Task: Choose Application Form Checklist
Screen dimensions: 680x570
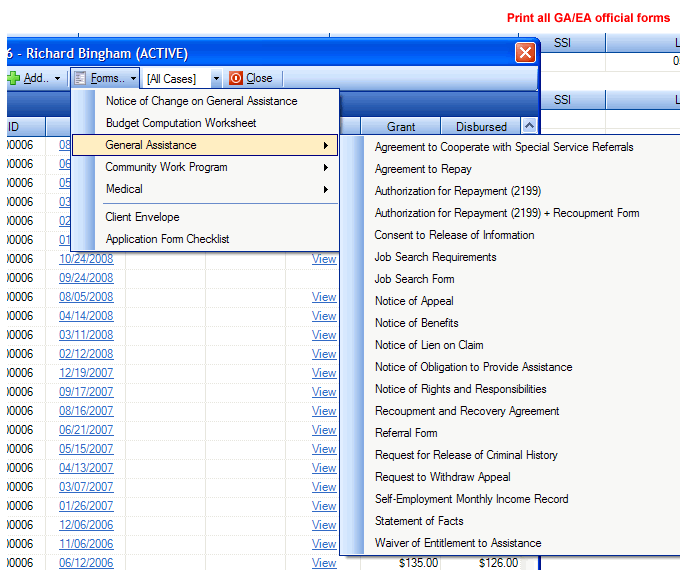Action: [167, 239]
